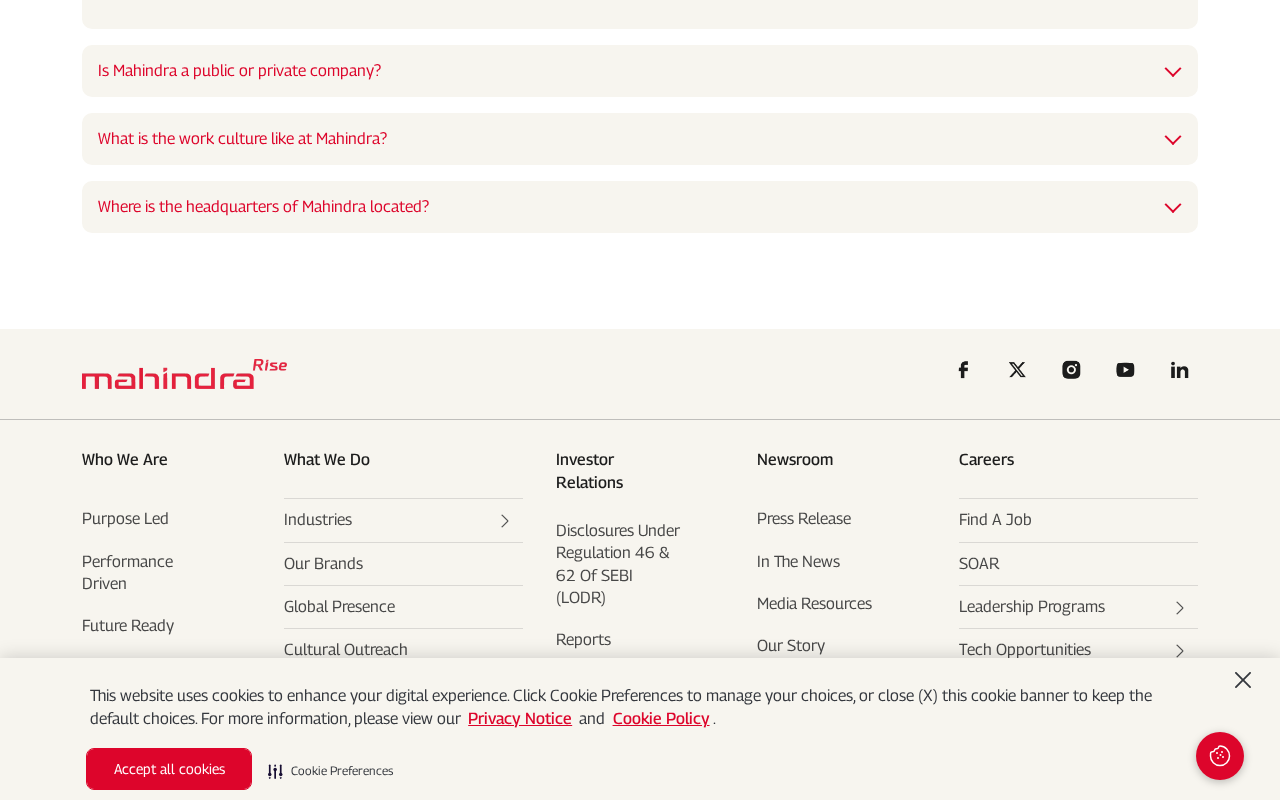This screenshot has height=800, width=1280.
Task: Click the sliders icon beside Cookie Preferences
Action: tap(275, 771)
